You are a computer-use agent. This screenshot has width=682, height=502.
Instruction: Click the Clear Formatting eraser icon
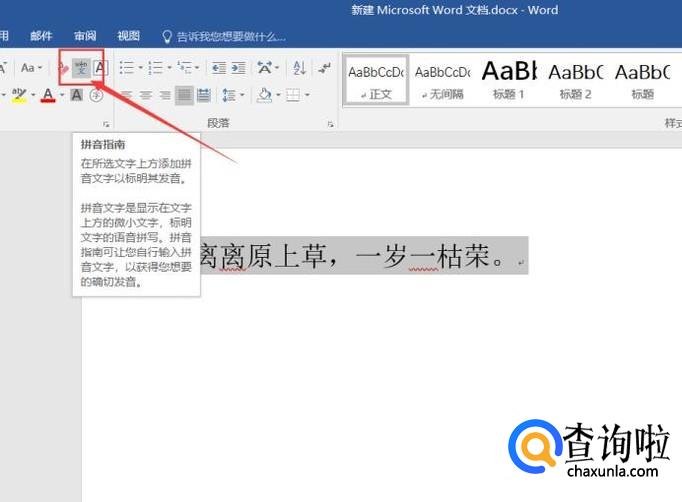(x=64, y=68)
